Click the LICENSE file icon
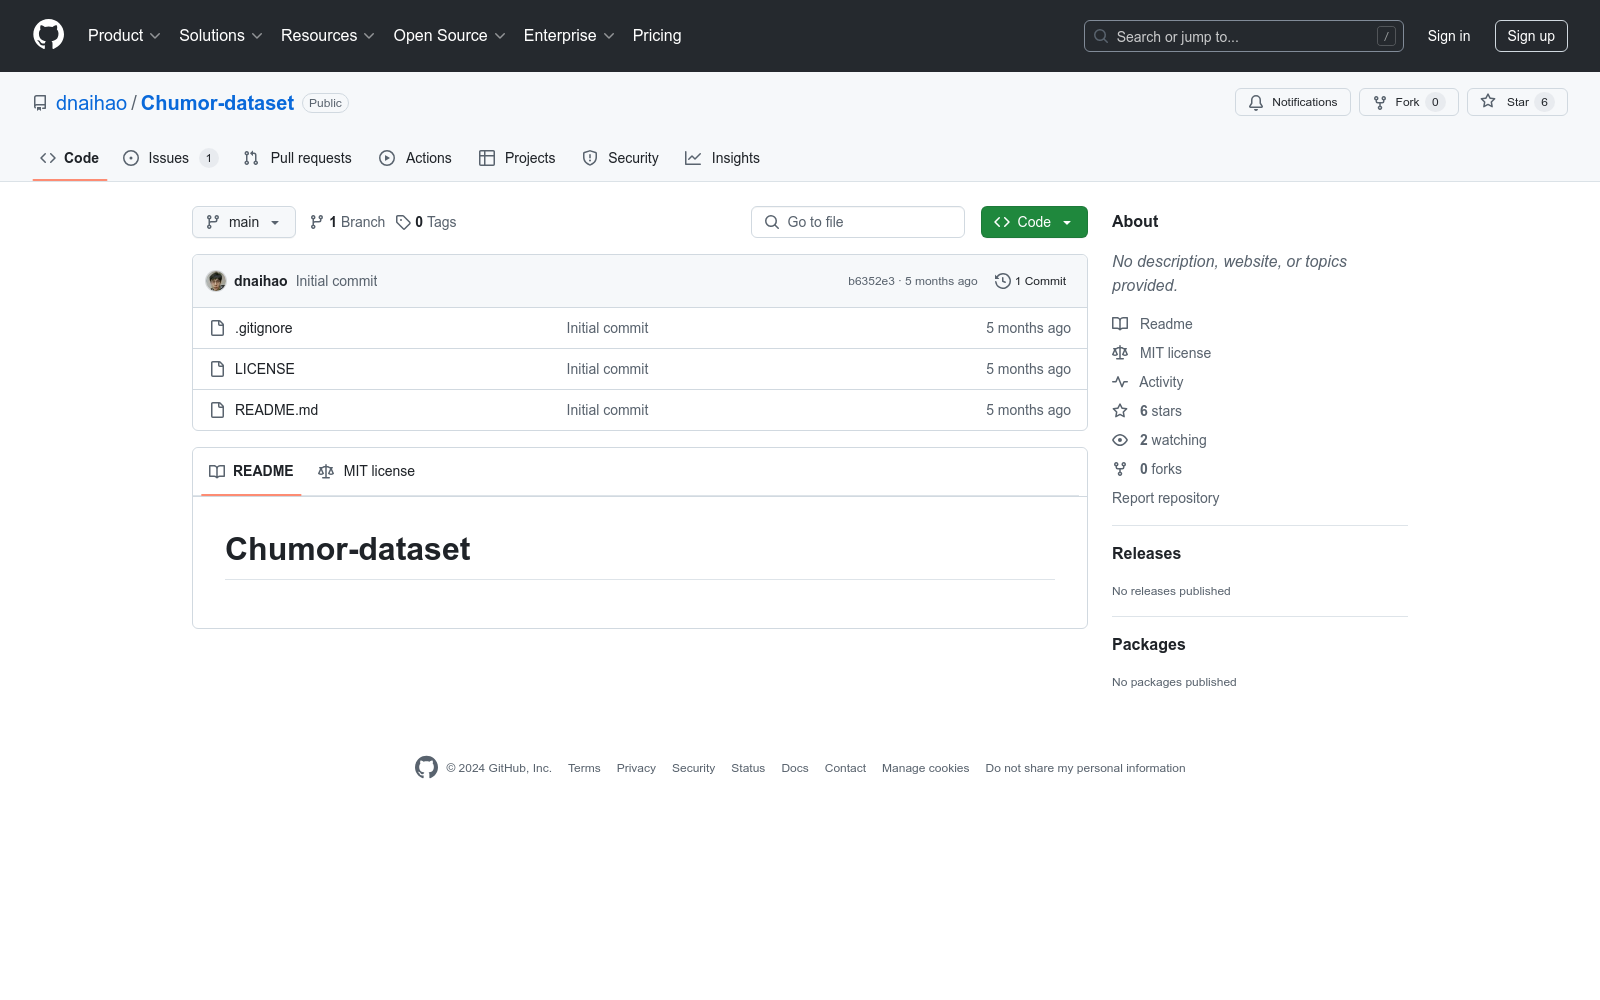 click(217, 369)
